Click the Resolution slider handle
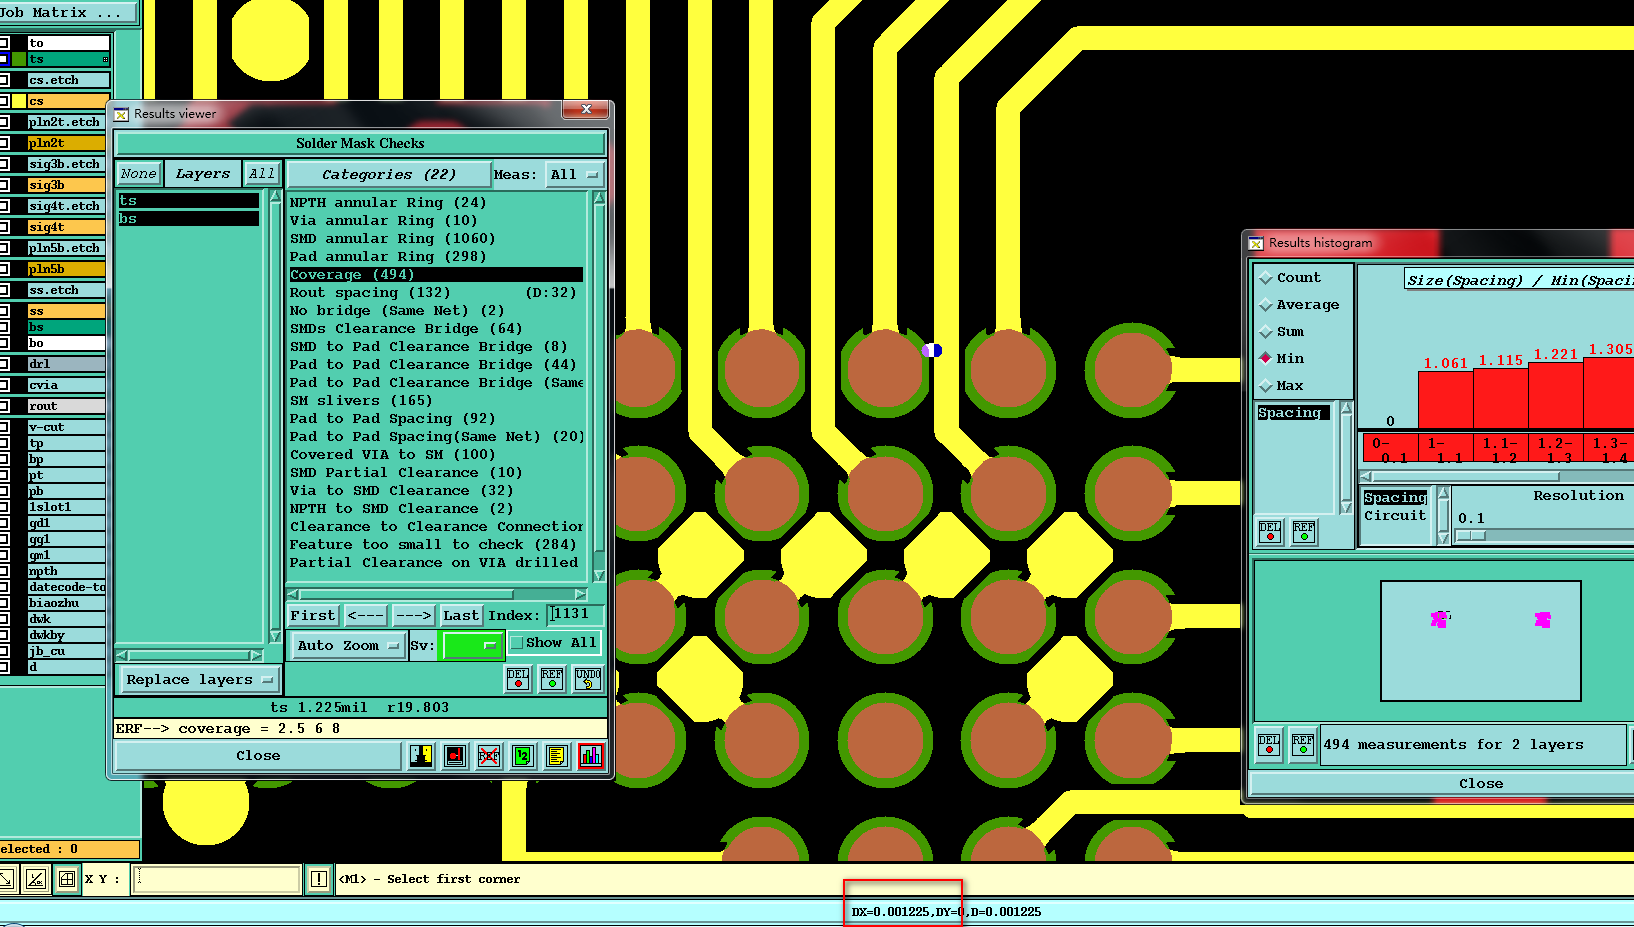The image size is (1634, 927). coord(1471,536)
